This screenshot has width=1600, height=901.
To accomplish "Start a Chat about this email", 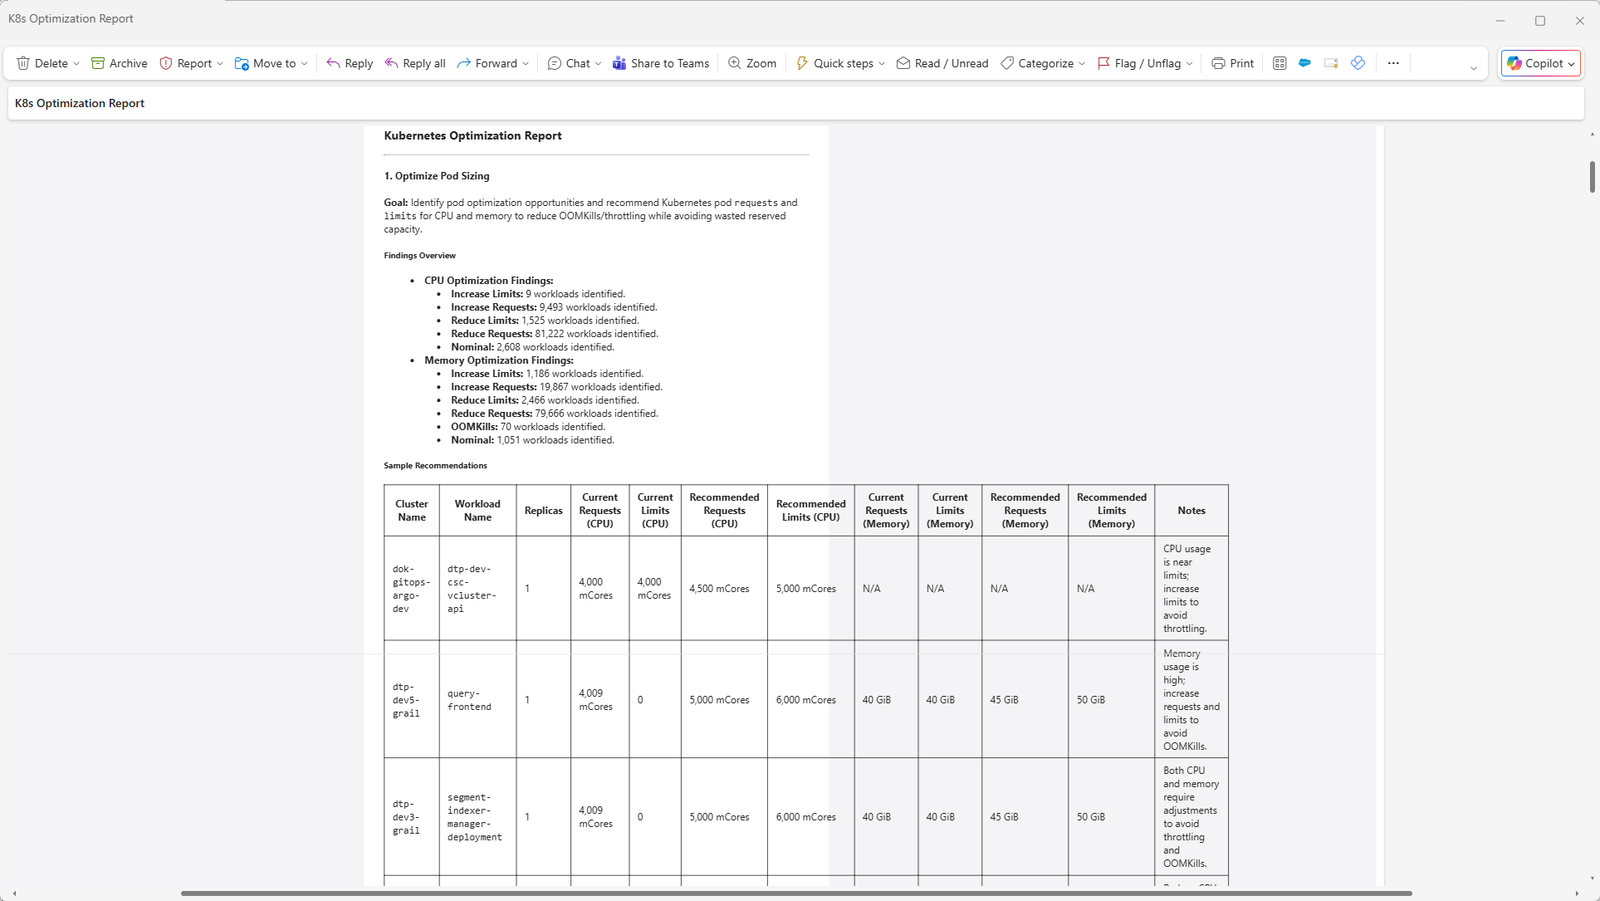I will coord(569,63).
